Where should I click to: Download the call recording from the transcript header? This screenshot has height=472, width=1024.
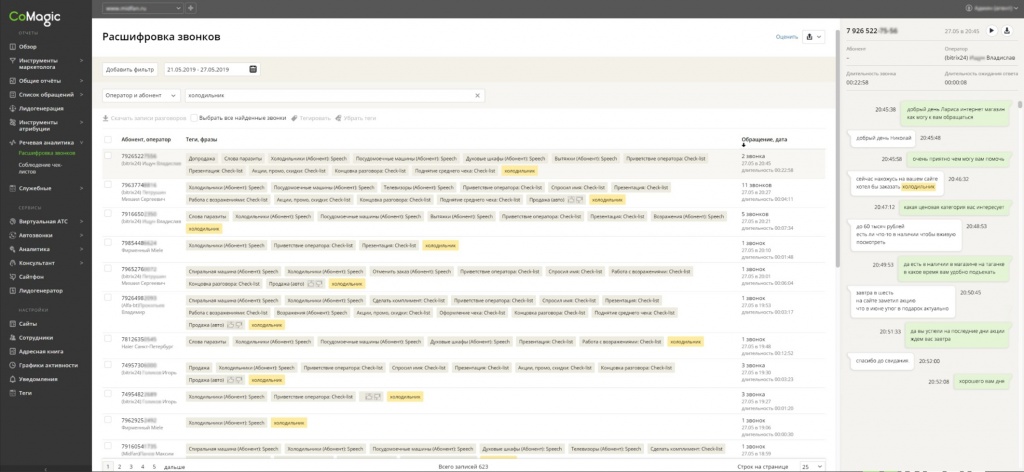pyautogui.click(x=1006, y=31)
